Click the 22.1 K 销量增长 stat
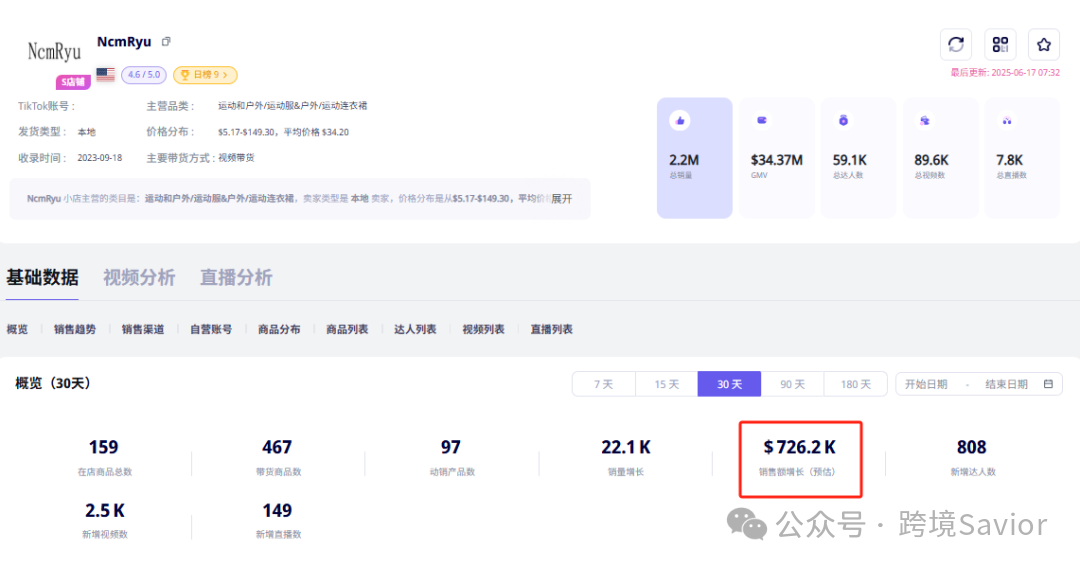This screenshot has height=567, width=1080. pos(625,457)
